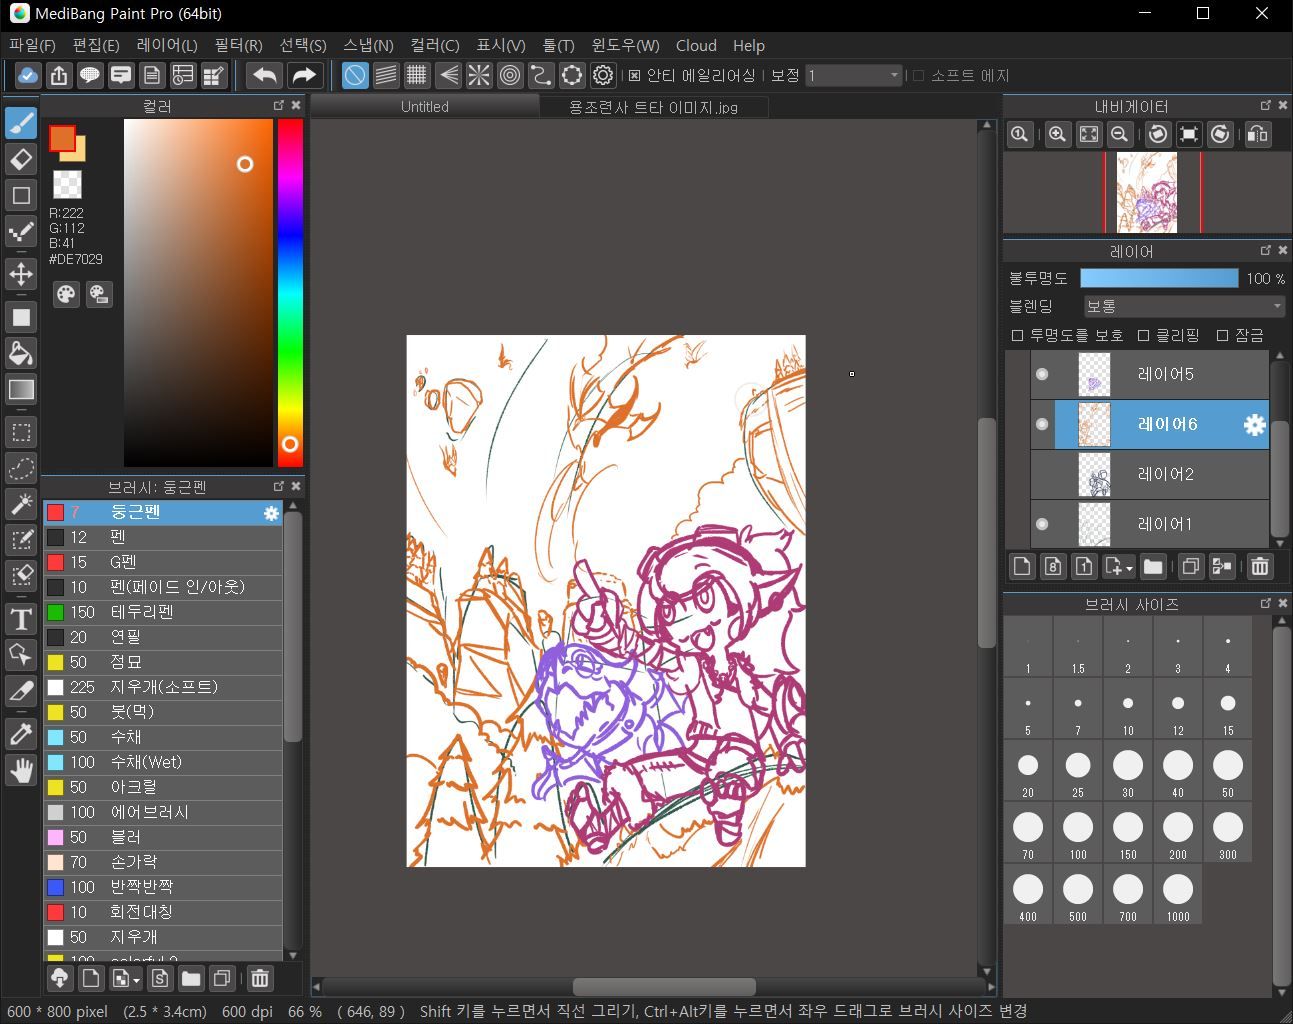Screen dimensions: 1293x1024
Task: Open the 파일(F) menu
Action: [33, 45]
